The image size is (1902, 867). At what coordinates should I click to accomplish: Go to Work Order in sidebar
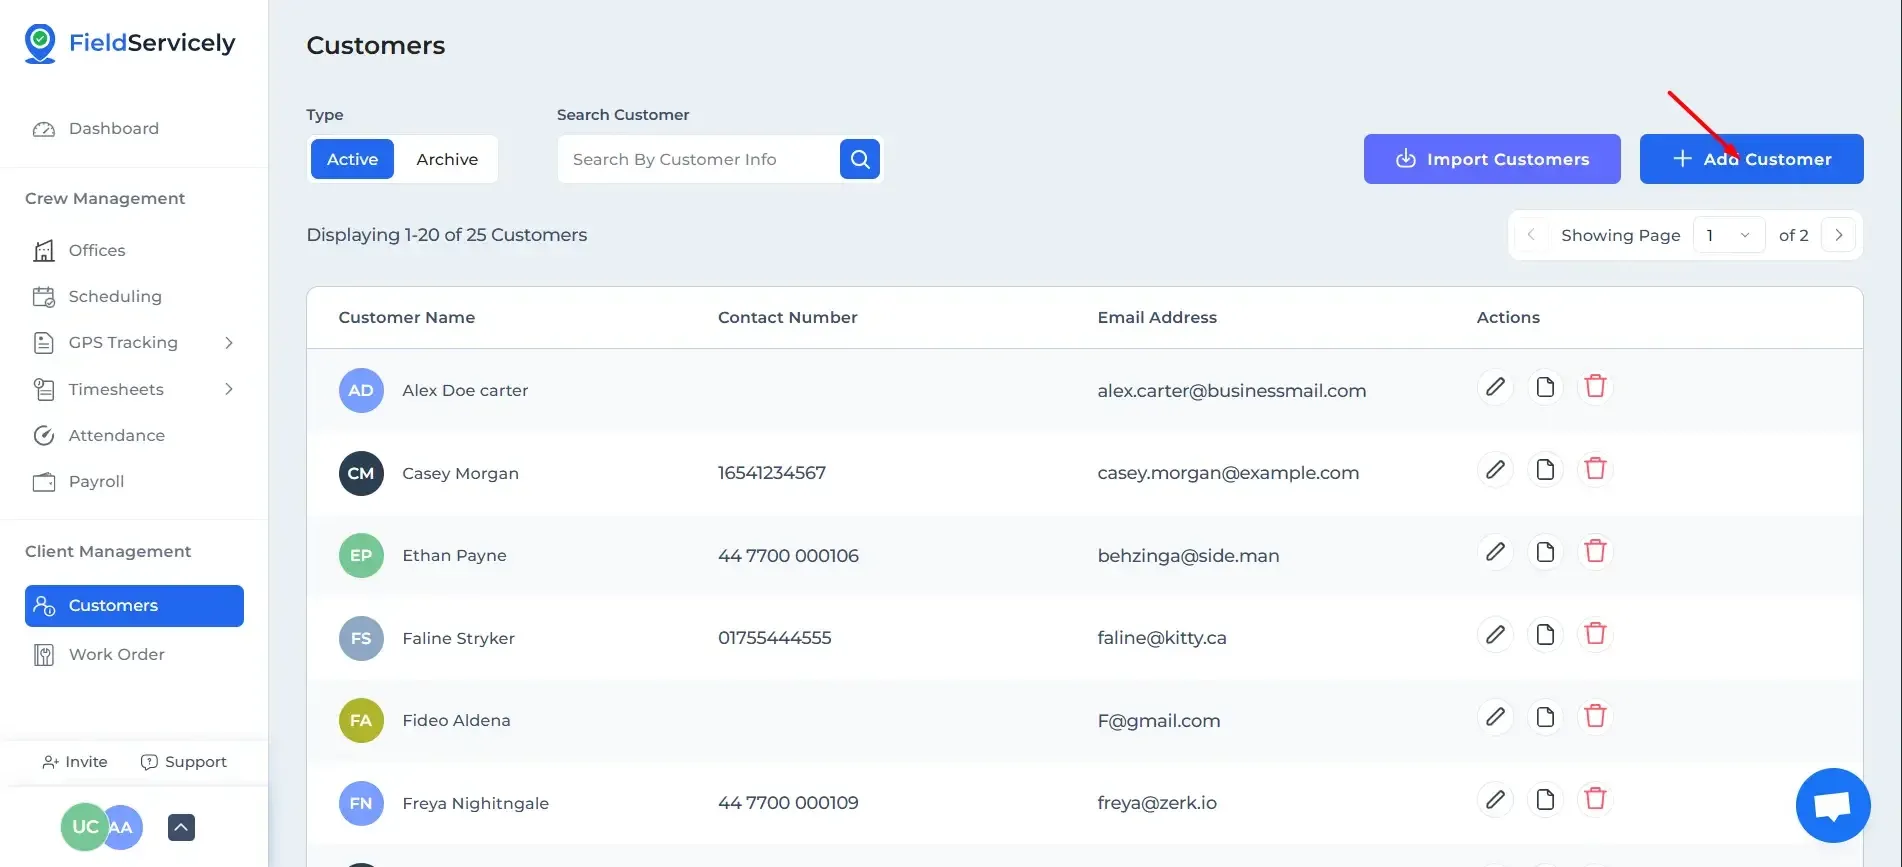coord(116,654)
